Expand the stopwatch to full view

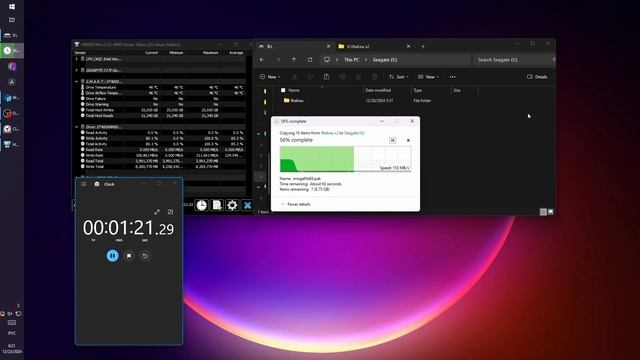pos(157,212)
